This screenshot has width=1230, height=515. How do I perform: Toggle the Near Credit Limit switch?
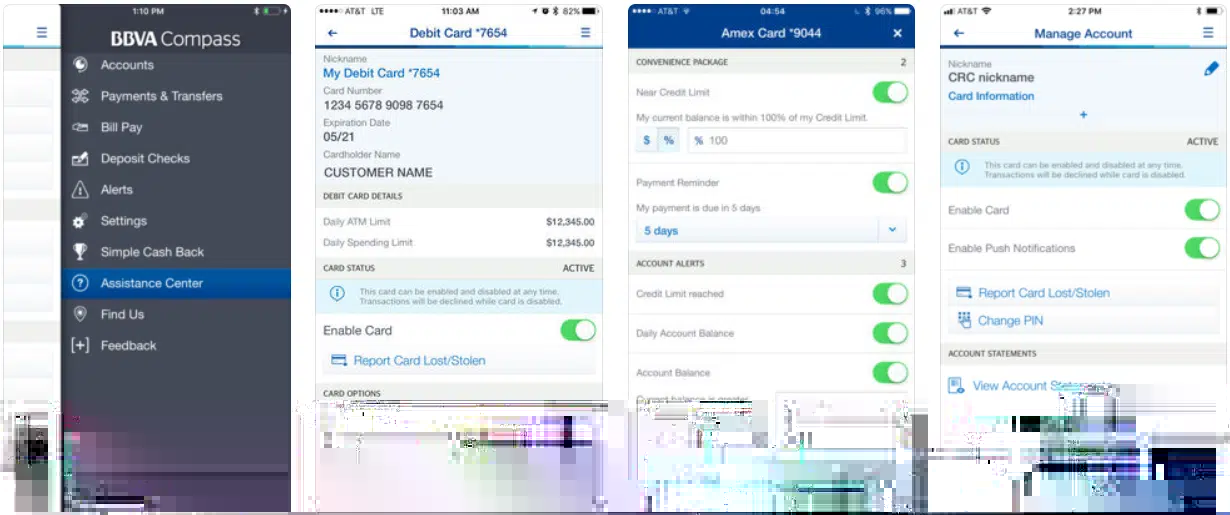pos(889,92)
